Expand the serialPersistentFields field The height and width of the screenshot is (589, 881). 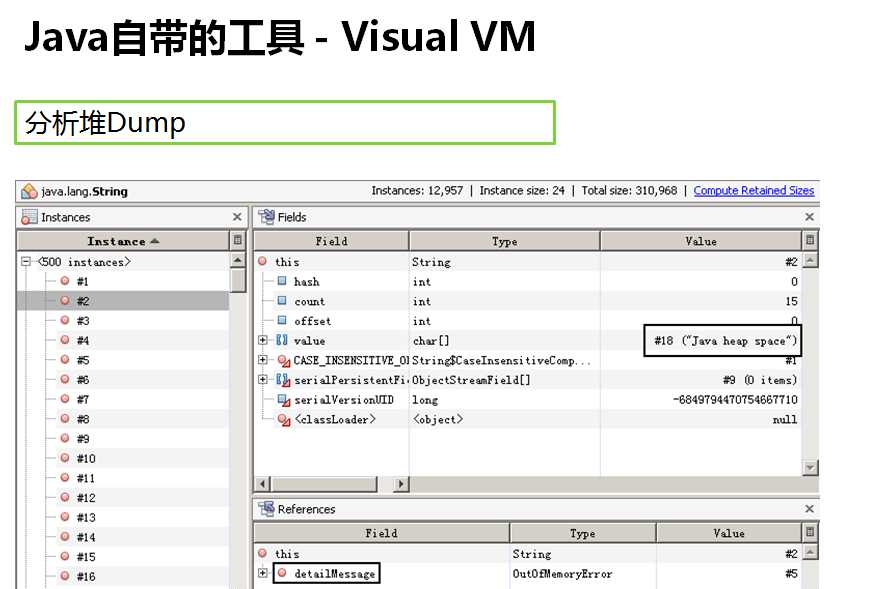(x=262, y=379)
